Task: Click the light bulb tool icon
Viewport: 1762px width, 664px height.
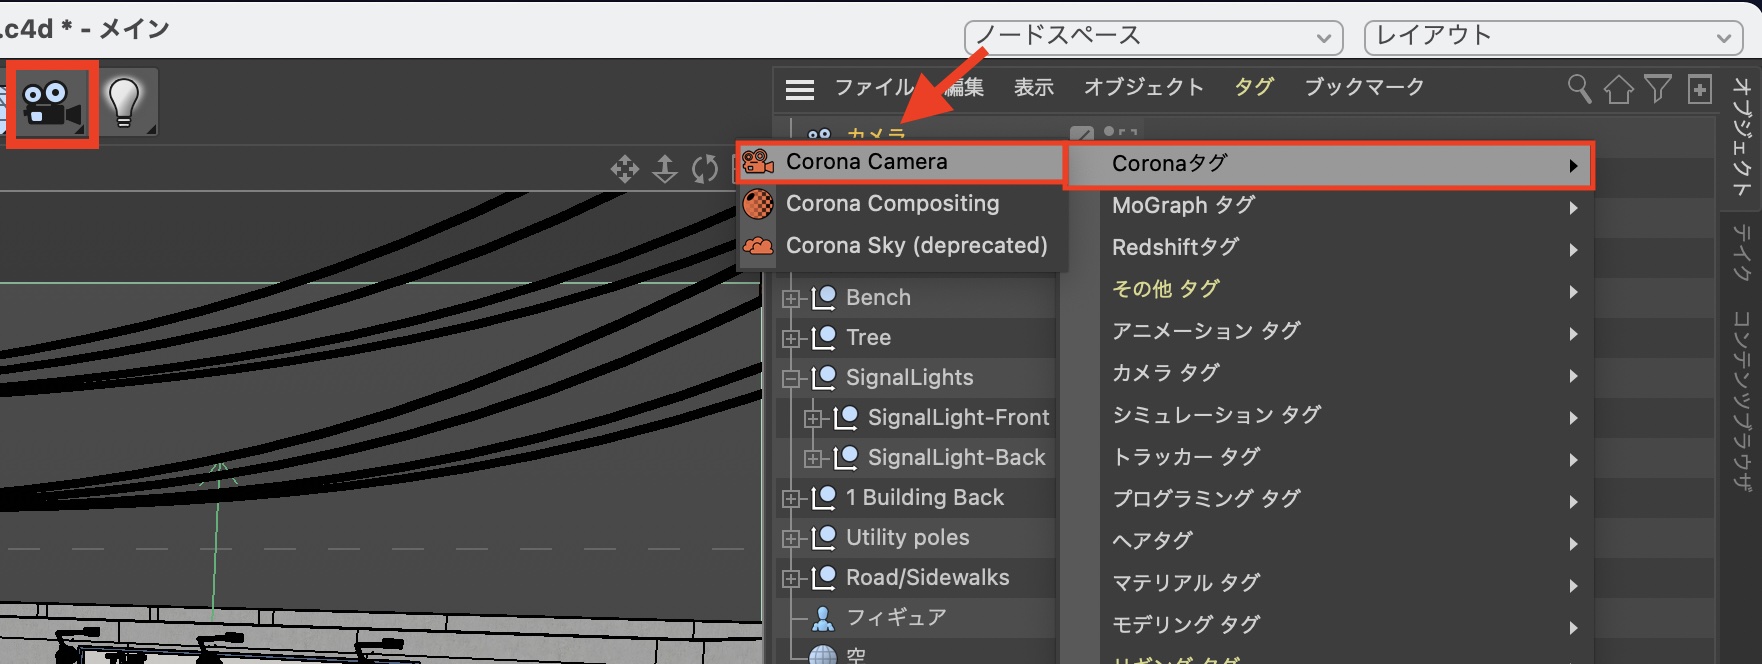Action: pos(125,102)
